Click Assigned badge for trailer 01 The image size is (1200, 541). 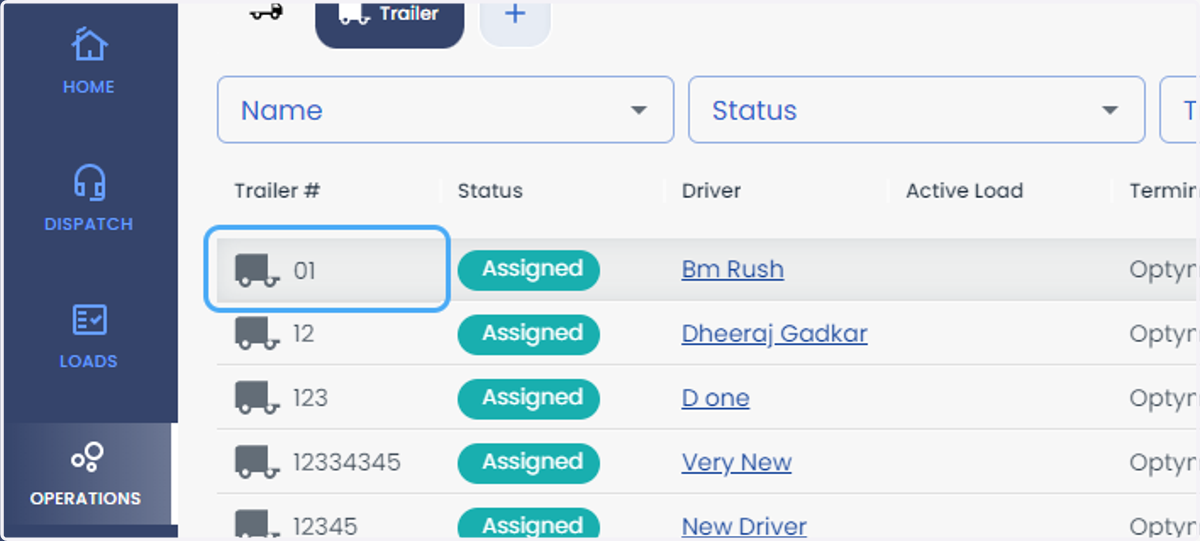tap(529, 270)
